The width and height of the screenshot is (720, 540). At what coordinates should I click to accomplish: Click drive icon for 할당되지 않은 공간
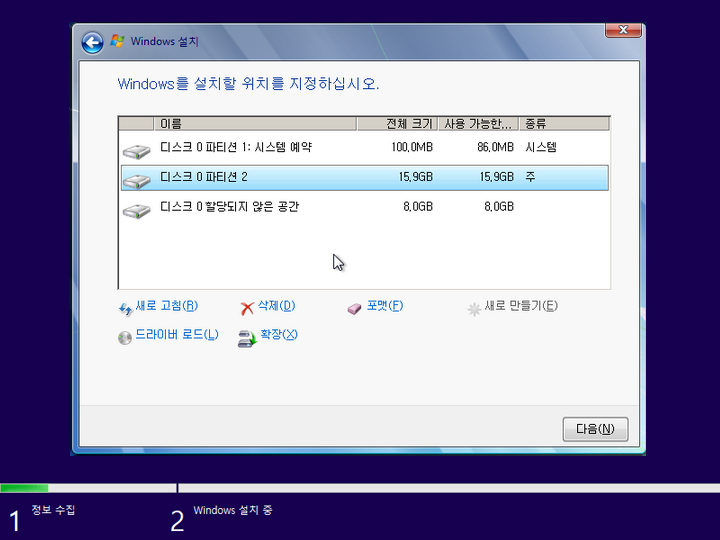[x=136, y=211]
